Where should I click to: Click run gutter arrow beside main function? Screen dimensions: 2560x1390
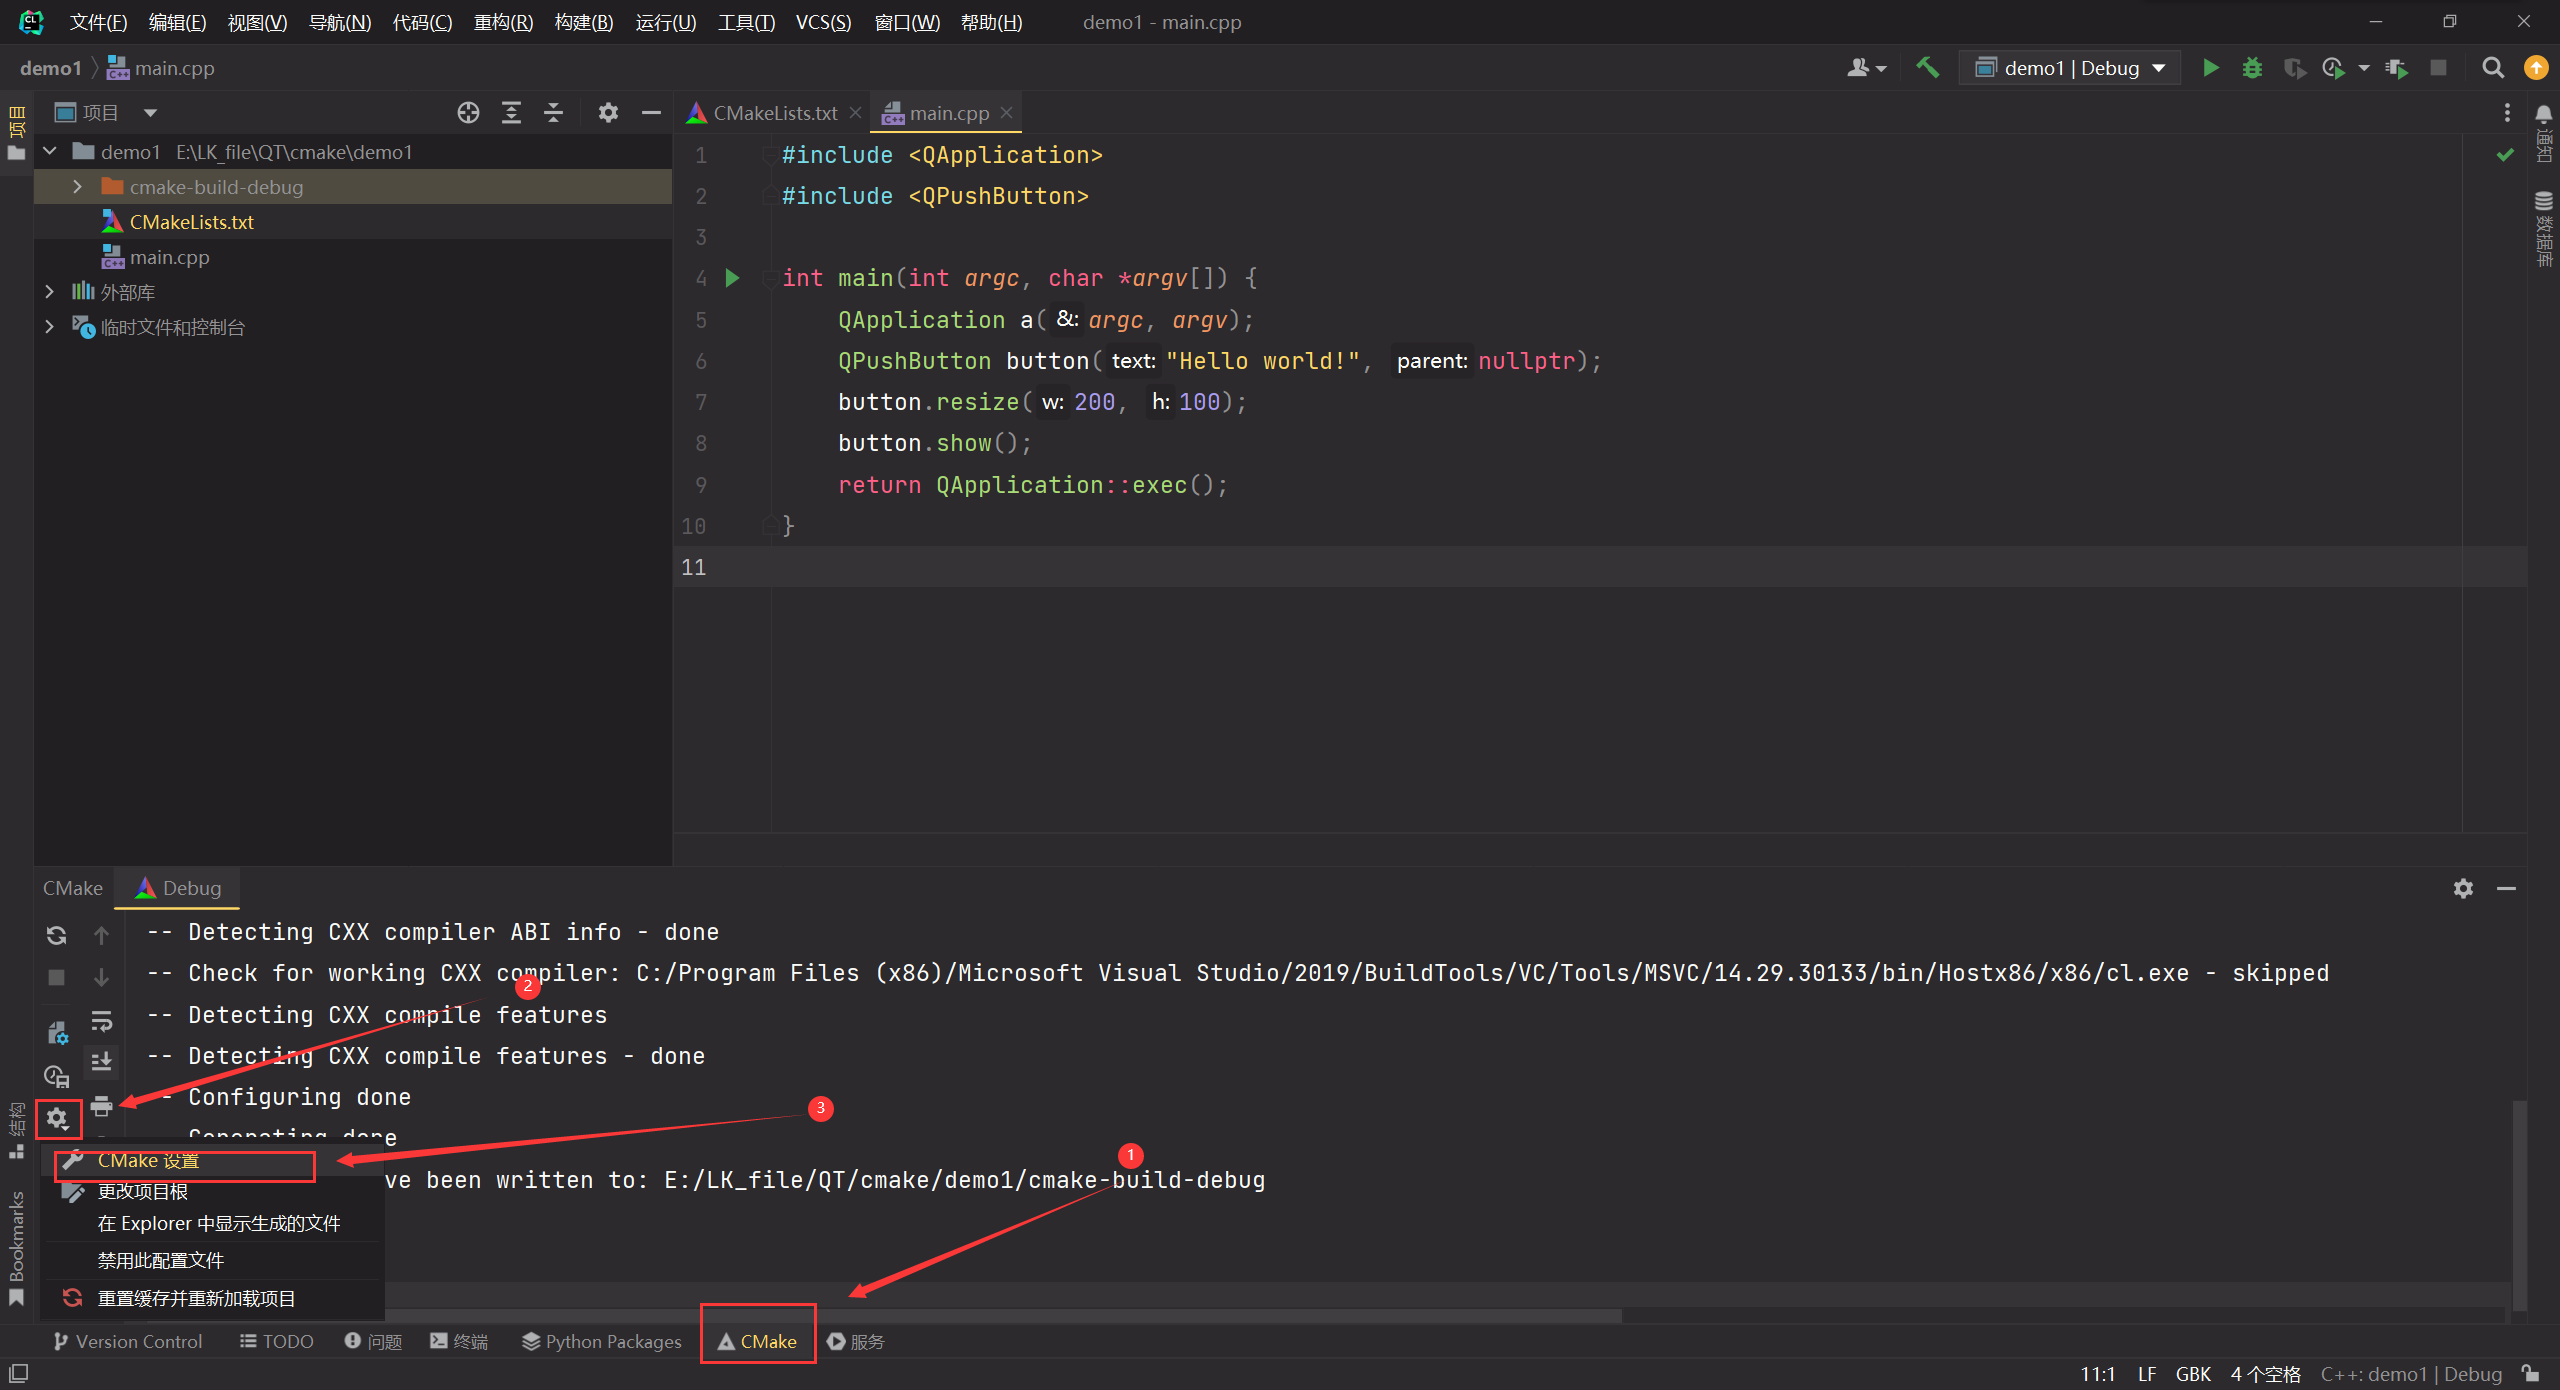[x=733, y=278]
